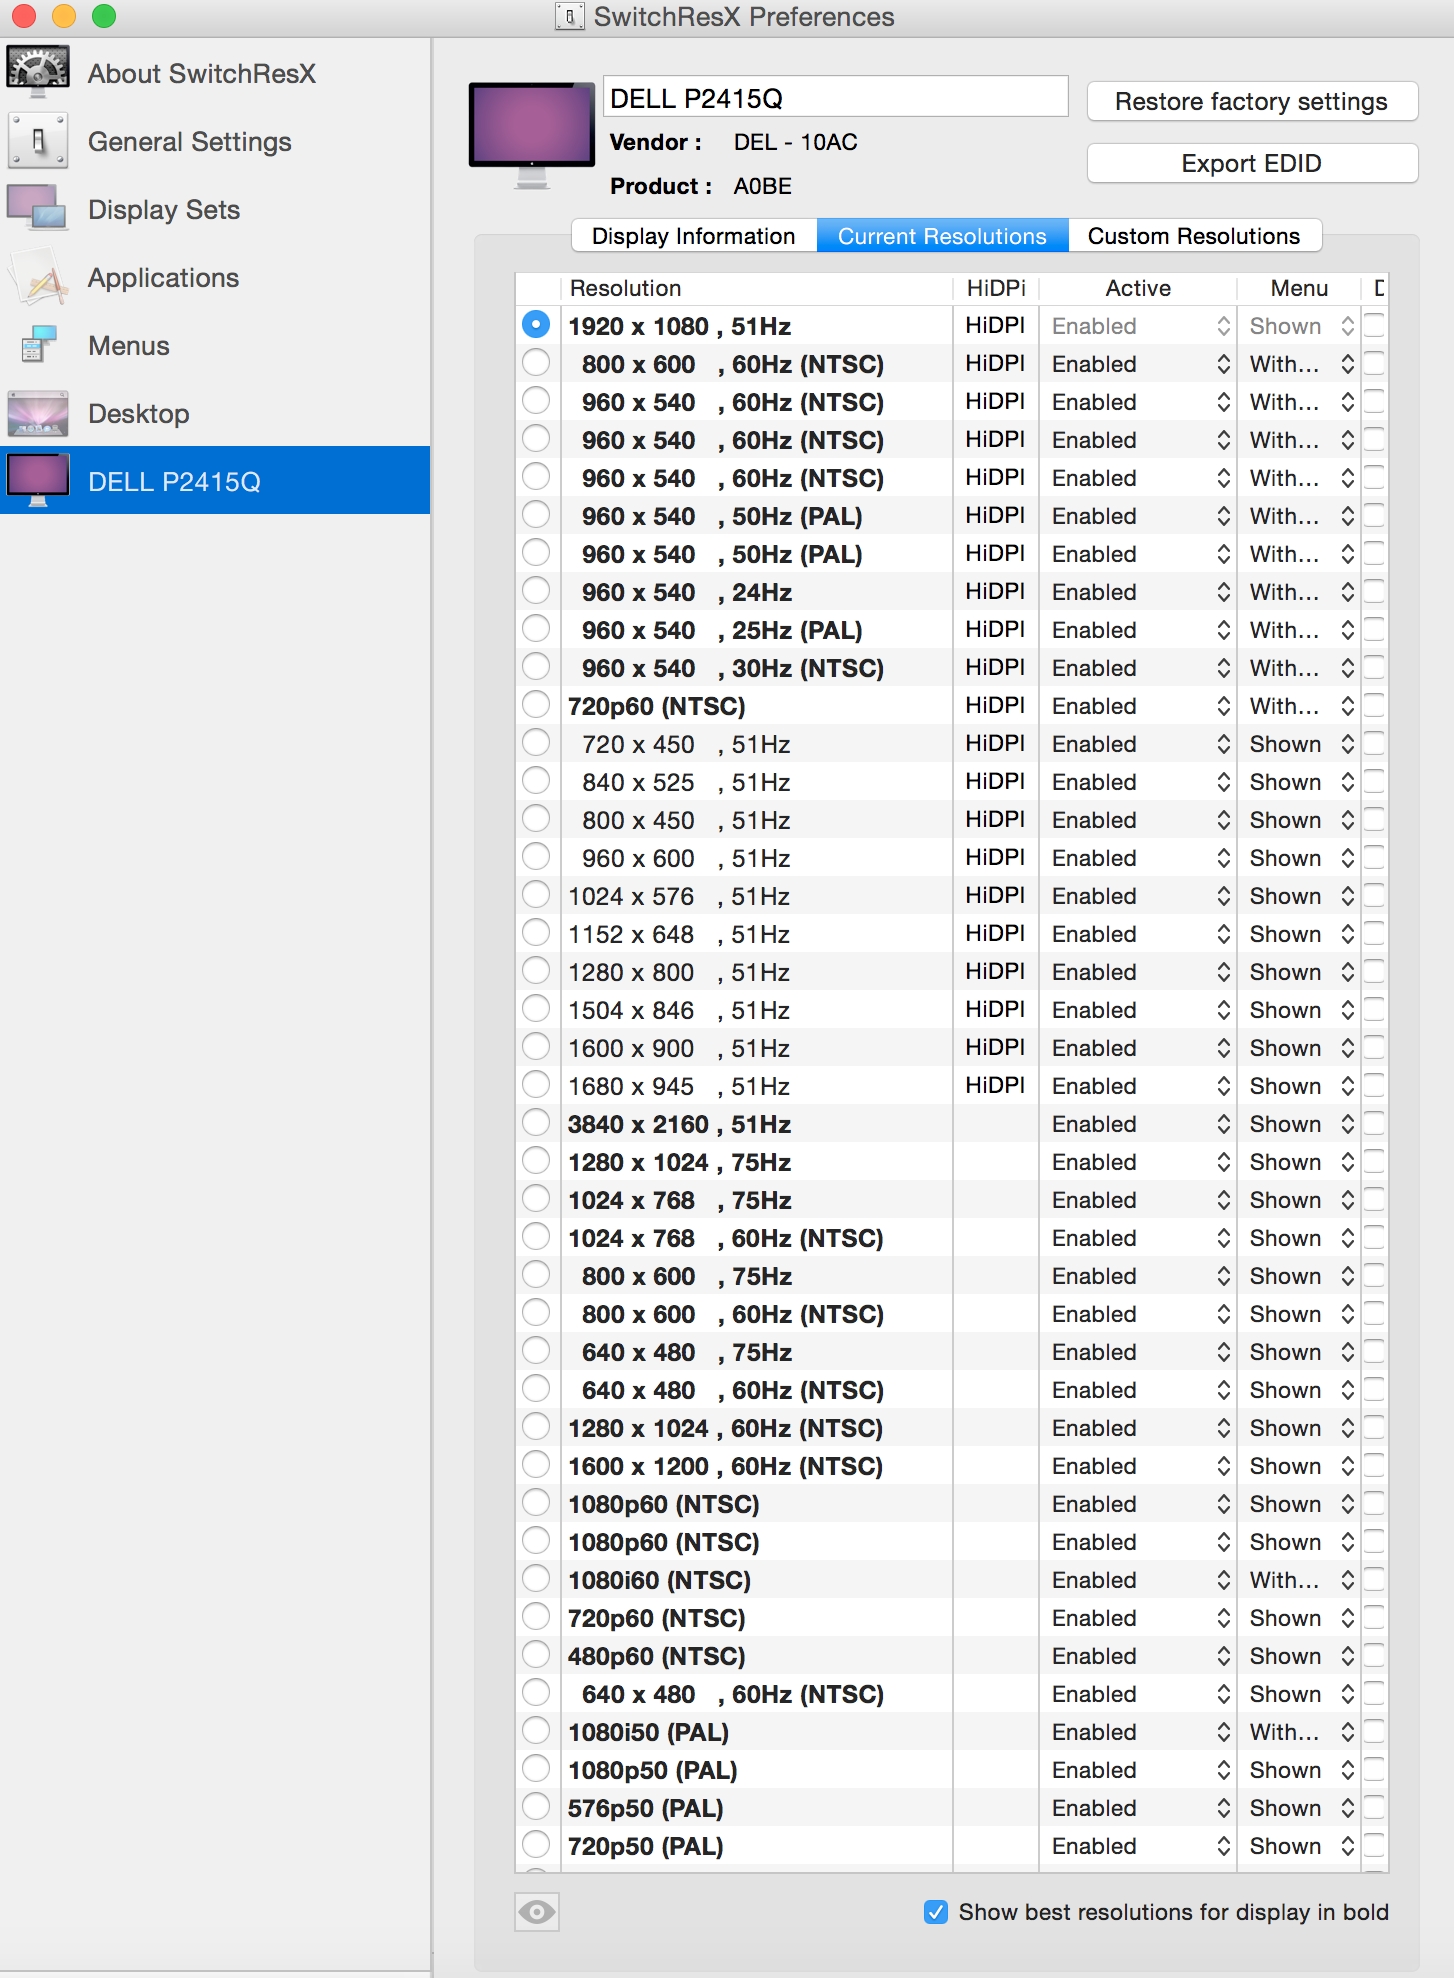
Task: Open Active dropdown for 1920 x 1080, 51Hz
Action: pos(1140,326)
